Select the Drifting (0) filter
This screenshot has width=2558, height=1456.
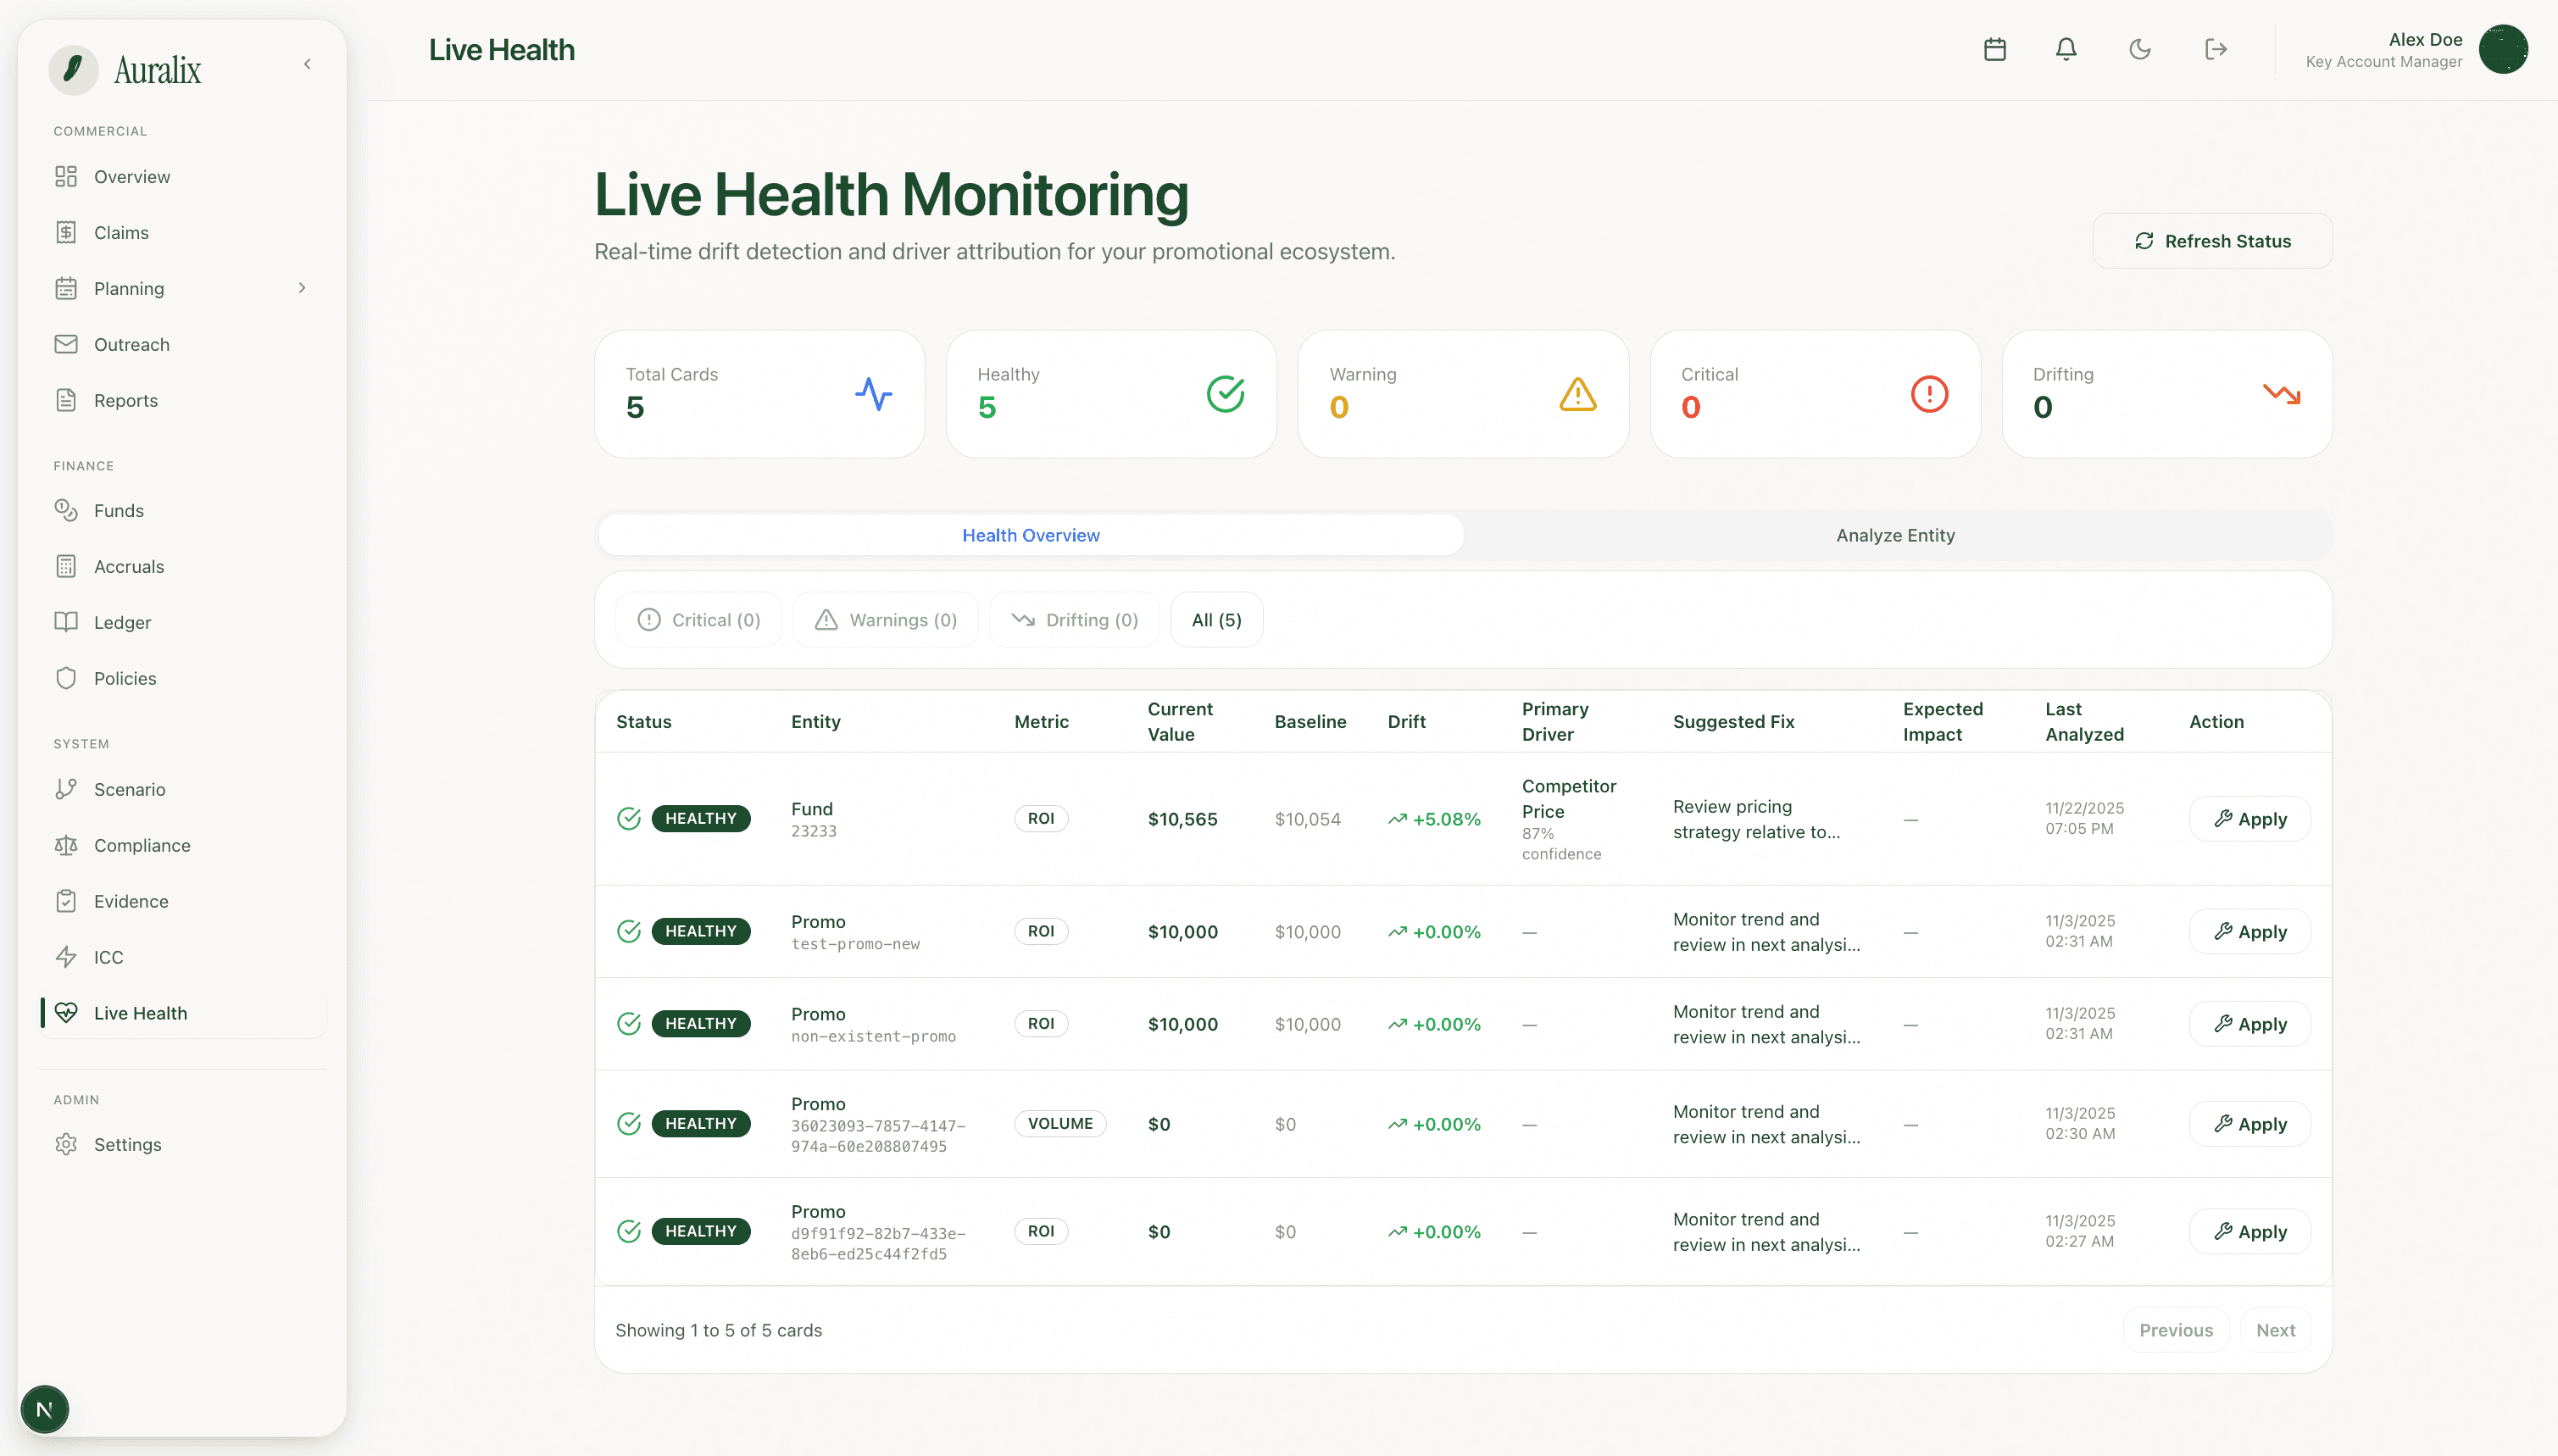tap(1074, 619)
